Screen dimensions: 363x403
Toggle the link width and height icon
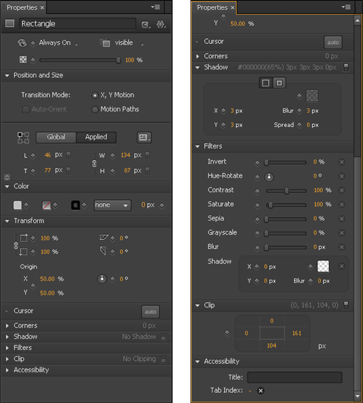pos(94,163)
